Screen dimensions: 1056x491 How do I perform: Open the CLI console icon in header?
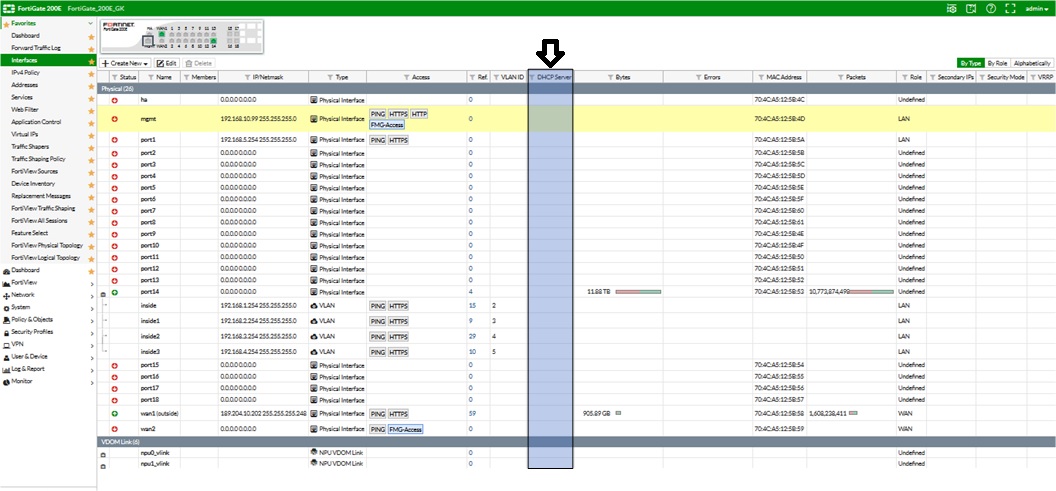pos(952,8)
